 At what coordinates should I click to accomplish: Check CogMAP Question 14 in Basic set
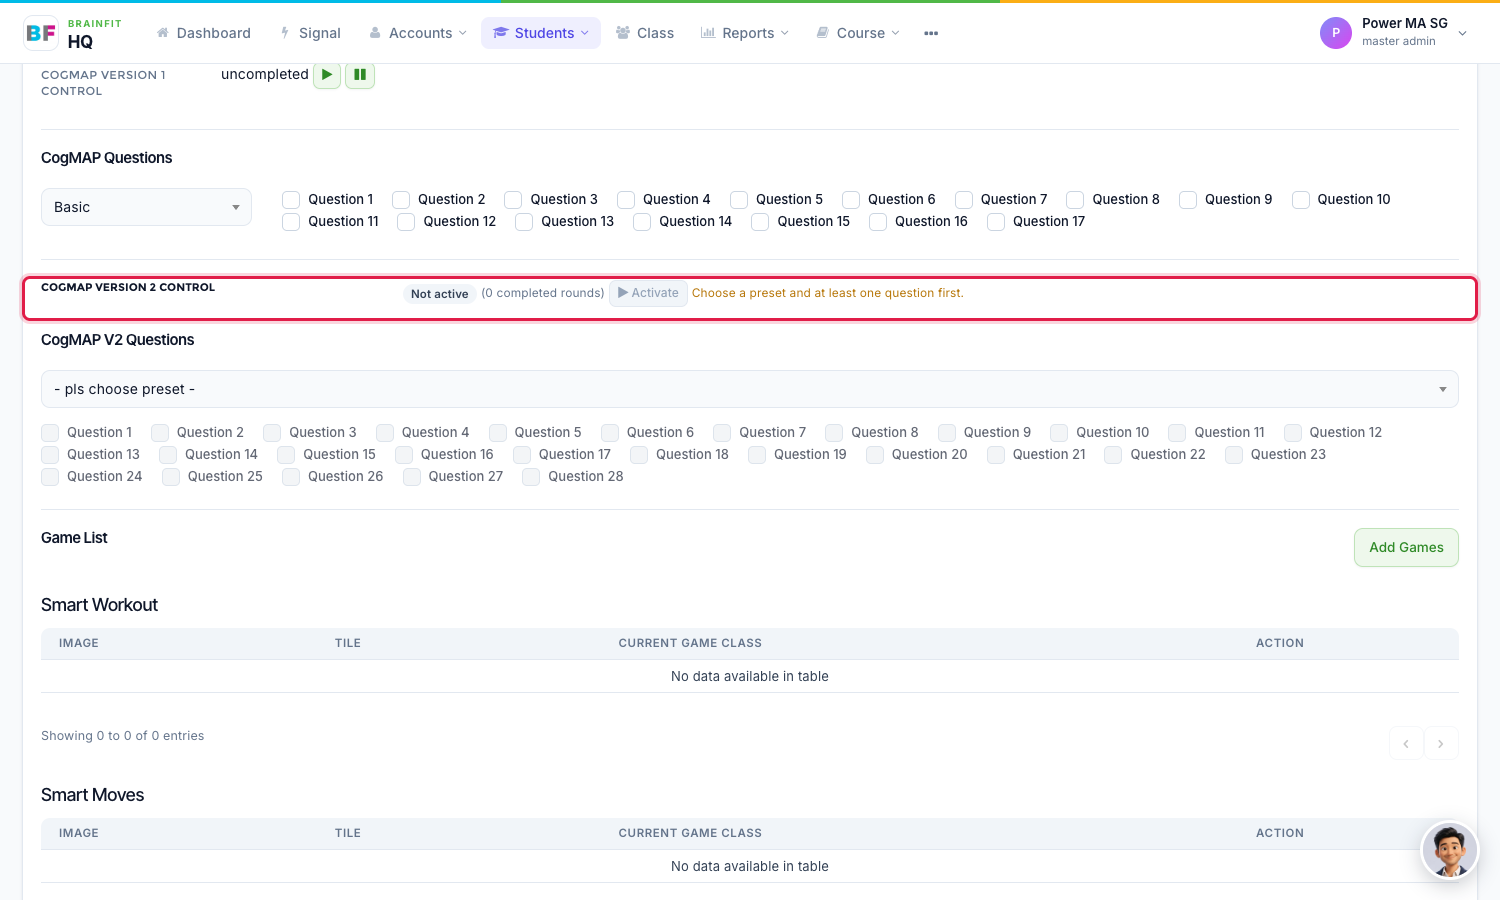[642, 222]
